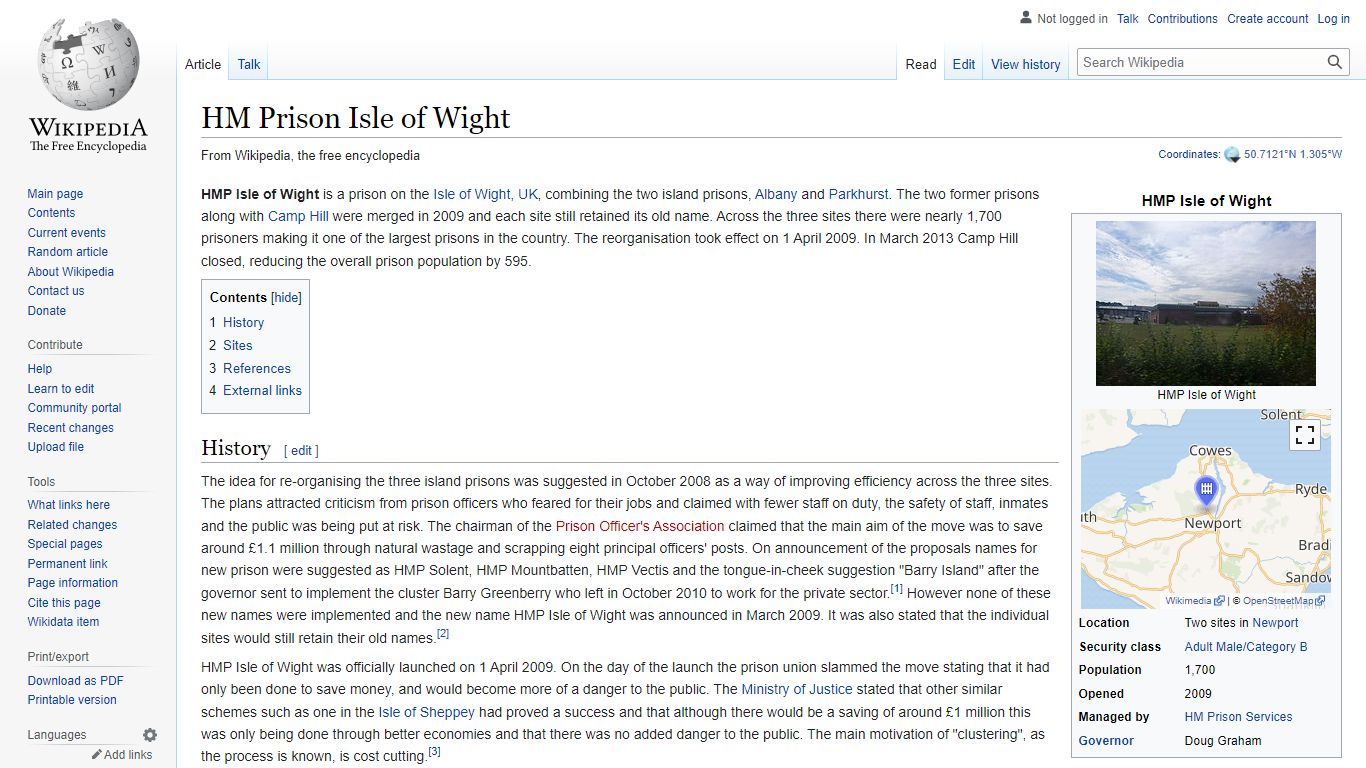Open the View history tab

1025,64
